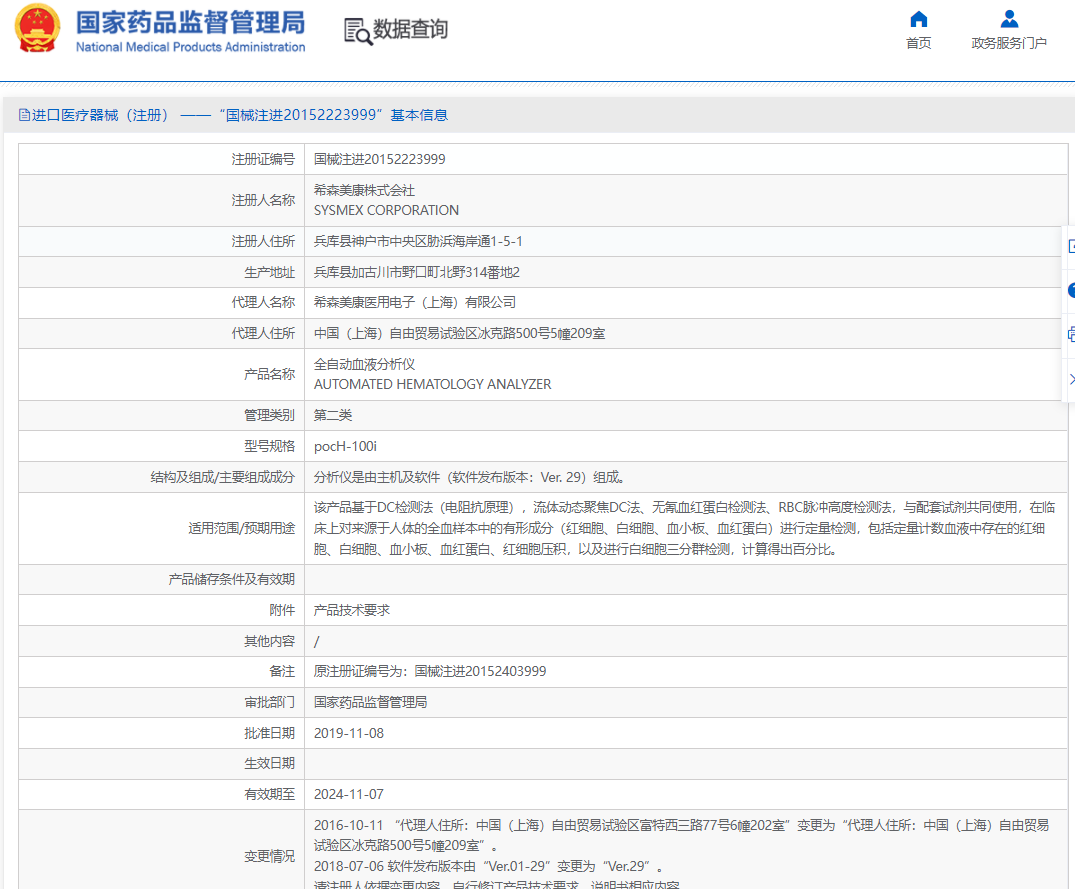Click the printer icon on side toolbar
1075x889 pixels.
[1072, 335]
